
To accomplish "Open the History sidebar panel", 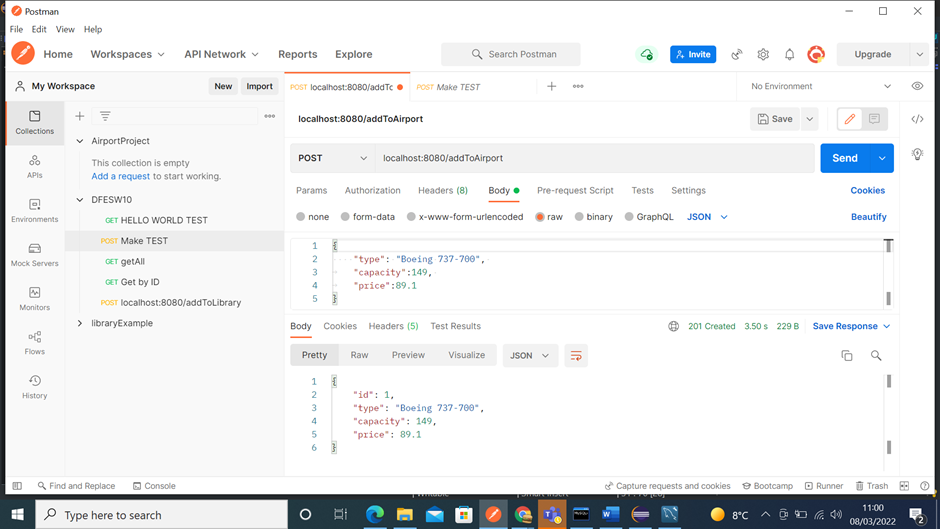I will [35, 387].
